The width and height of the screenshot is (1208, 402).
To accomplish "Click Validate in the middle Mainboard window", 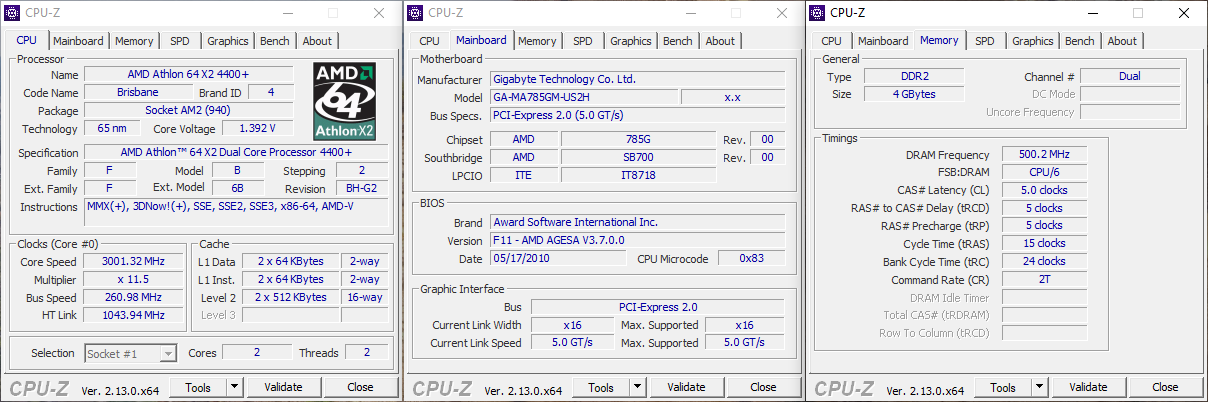I will coord(686,387).
